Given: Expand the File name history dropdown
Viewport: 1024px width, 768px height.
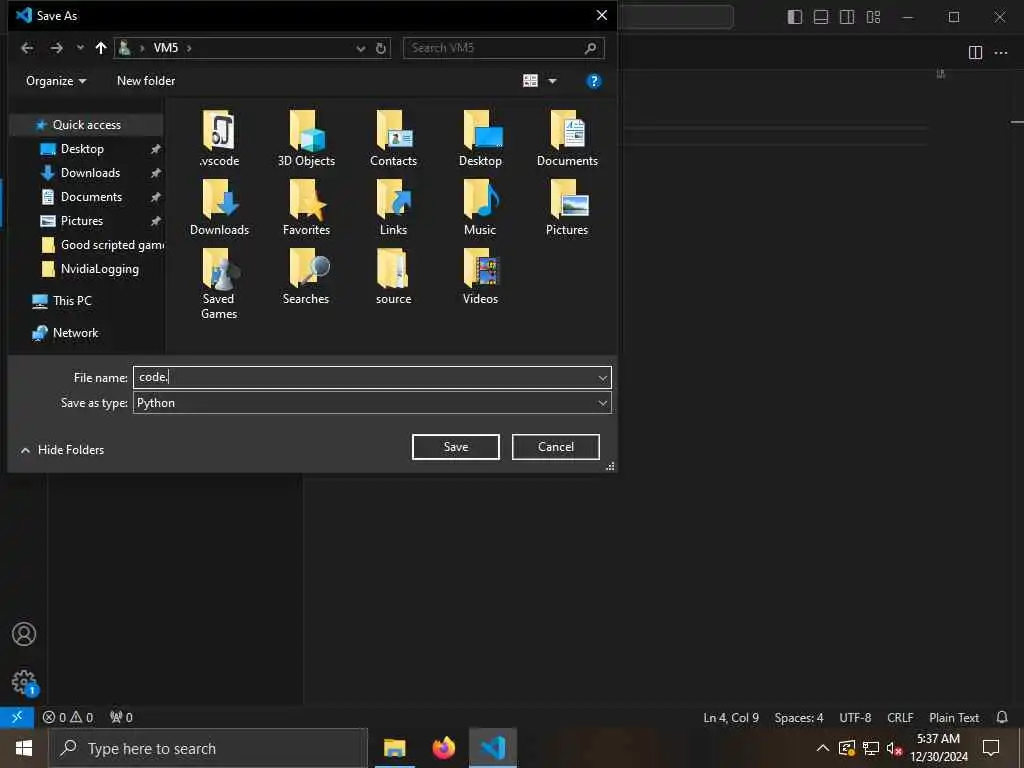Looking at the screenshot, I should tap(602, 377).
